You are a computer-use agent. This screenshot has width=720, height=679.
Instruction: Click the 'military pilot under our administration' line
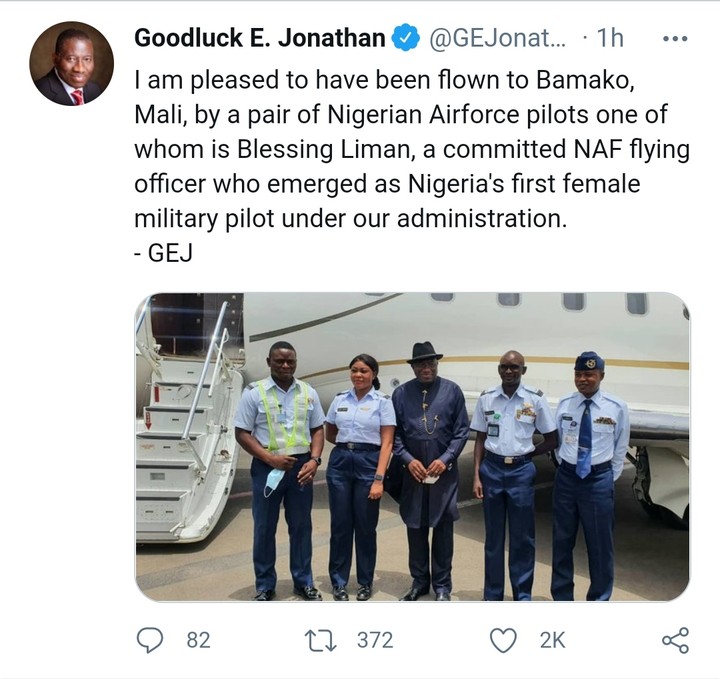tap(350, 219)
